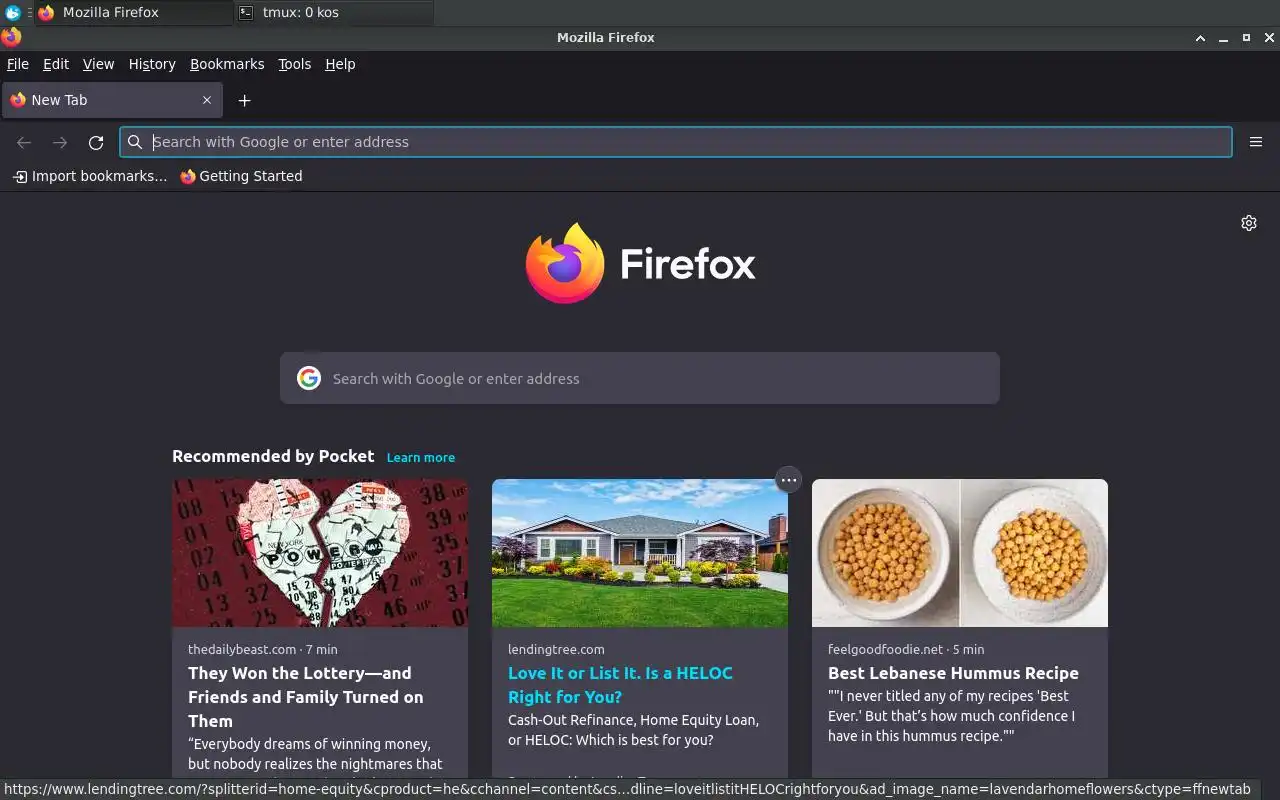This screenshot has height=800, width=1280.
Task: Open the Best Lebanese Hummus Recipe headline
Action: click(953, 673)
